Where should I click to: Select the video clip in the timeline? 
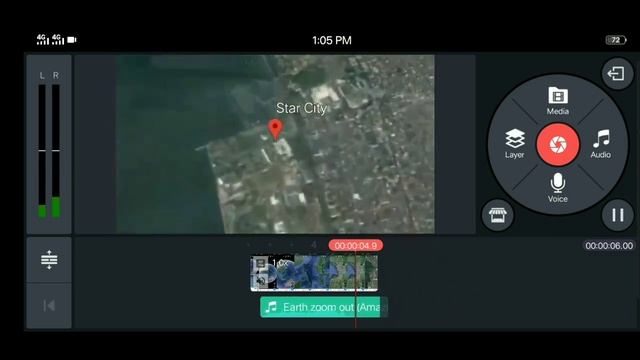[x=314, y=273]
